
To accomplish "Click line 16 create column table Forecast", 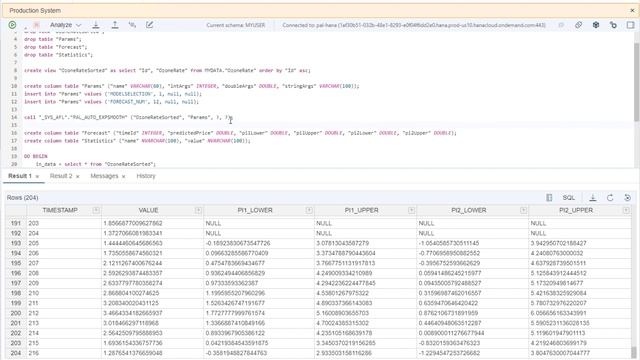I will coord(240,133).
